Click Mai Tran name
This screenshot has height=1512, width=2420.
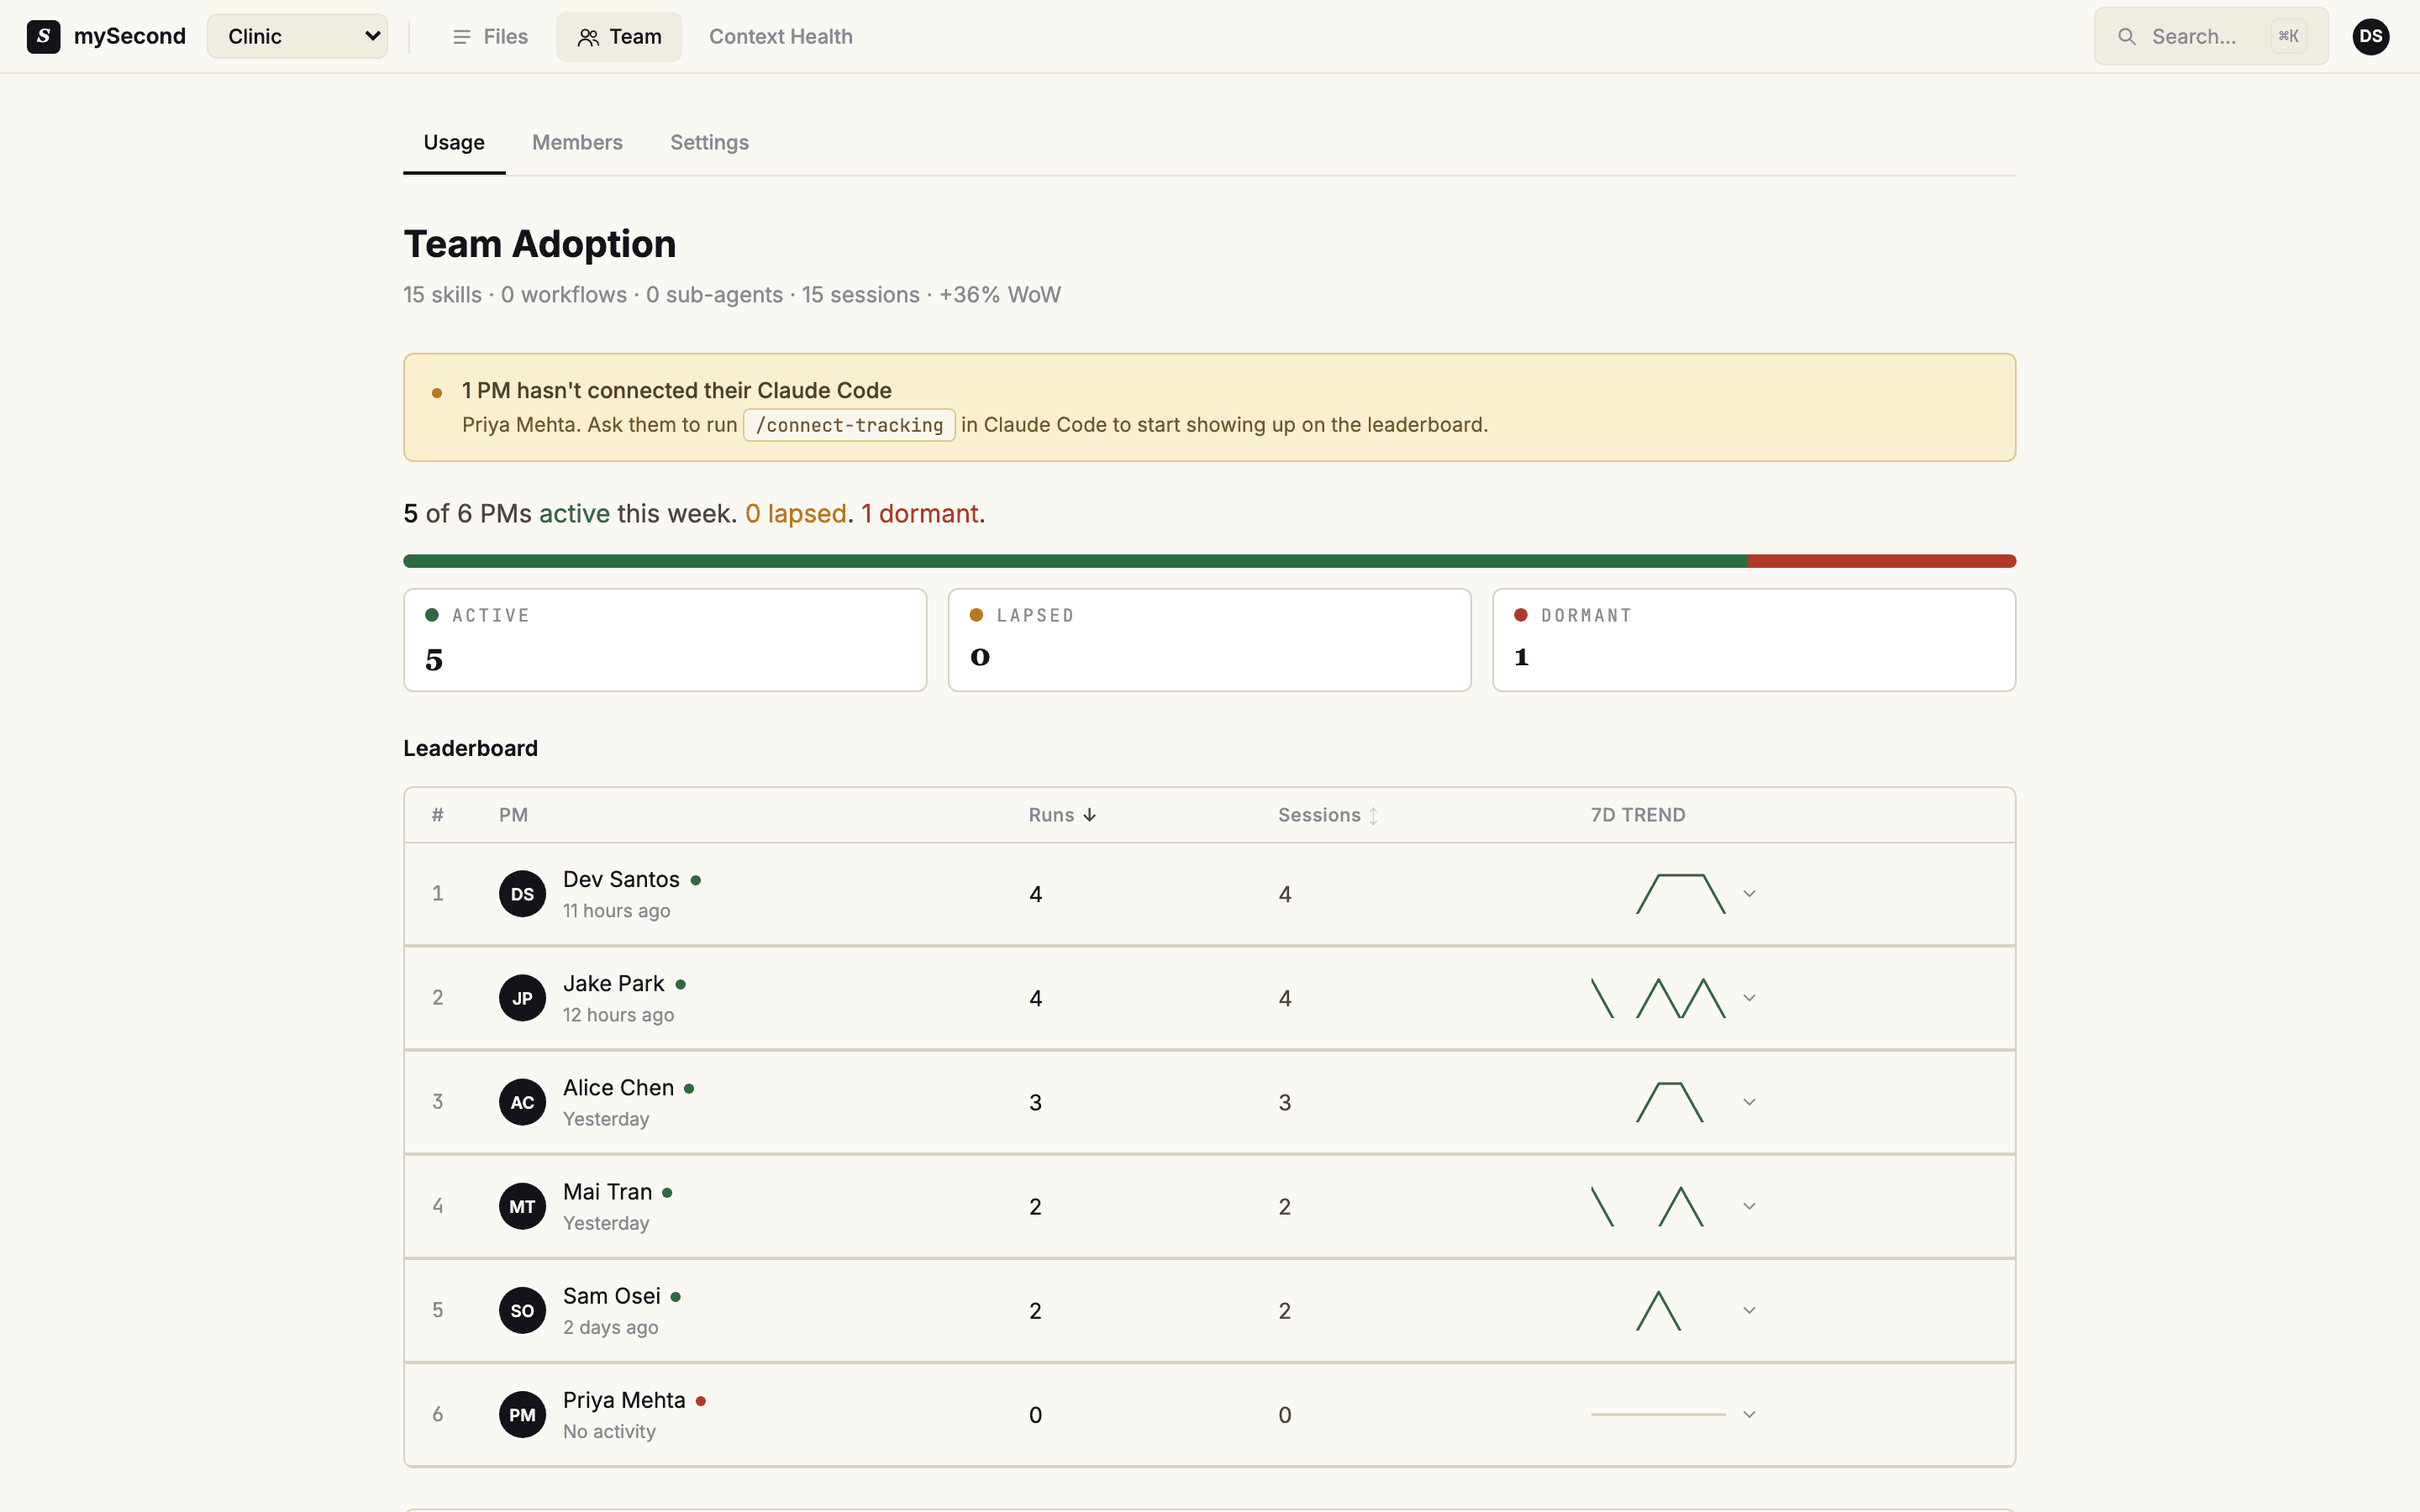[x=607, y=1191]
